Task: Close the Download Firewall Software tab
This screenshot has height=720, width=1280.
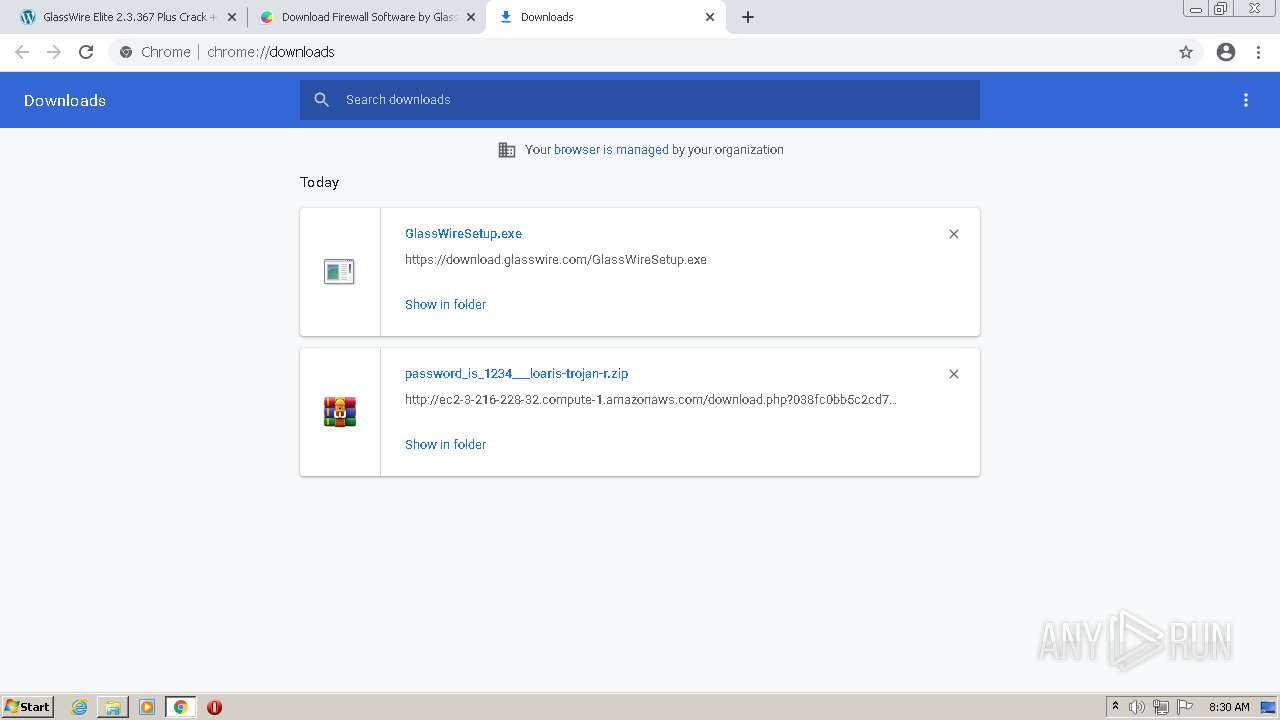Action: coord(471,17)
